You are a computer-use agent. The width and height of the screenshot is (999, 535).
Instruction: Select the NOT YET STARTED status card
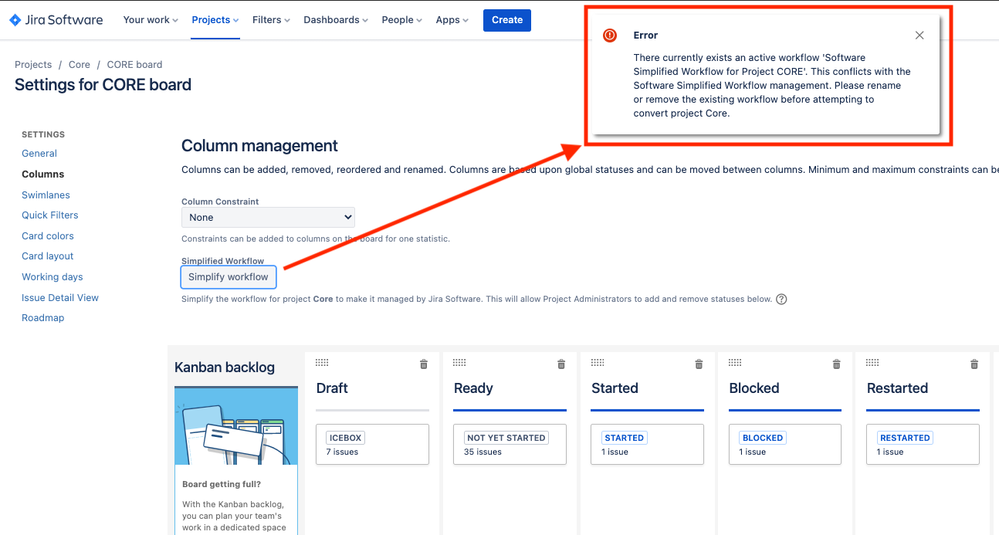coord(510,445)
